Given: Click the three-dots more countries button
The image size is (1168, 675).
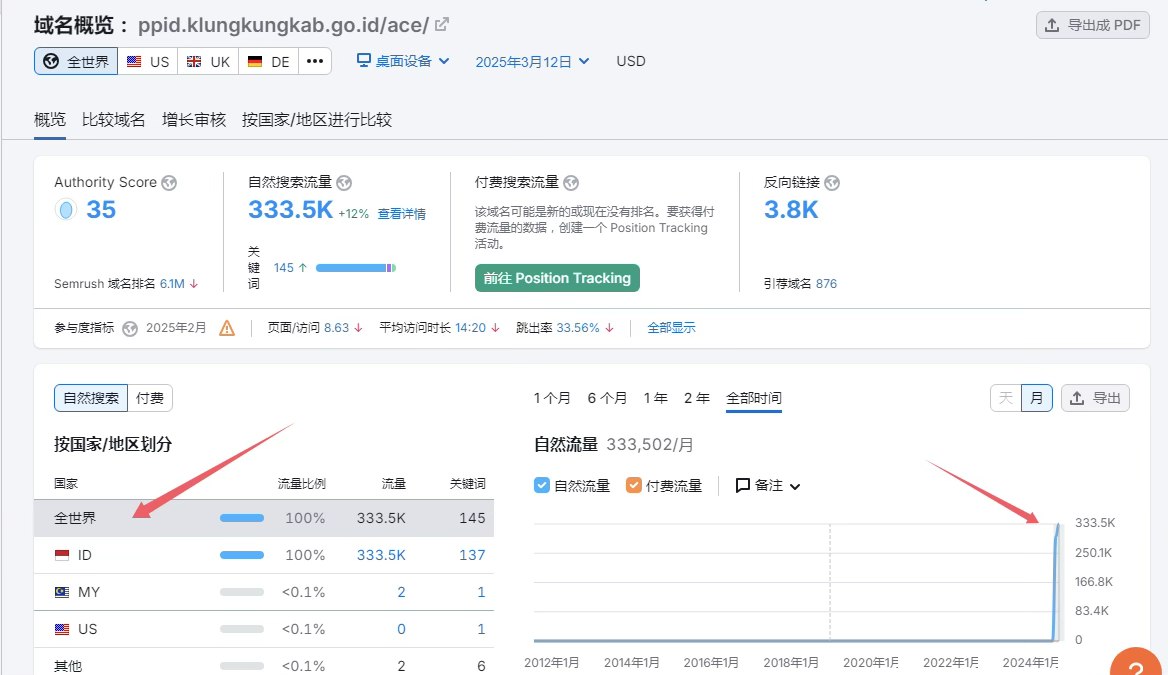Looking at the screenshot, I should click(314, 61).
